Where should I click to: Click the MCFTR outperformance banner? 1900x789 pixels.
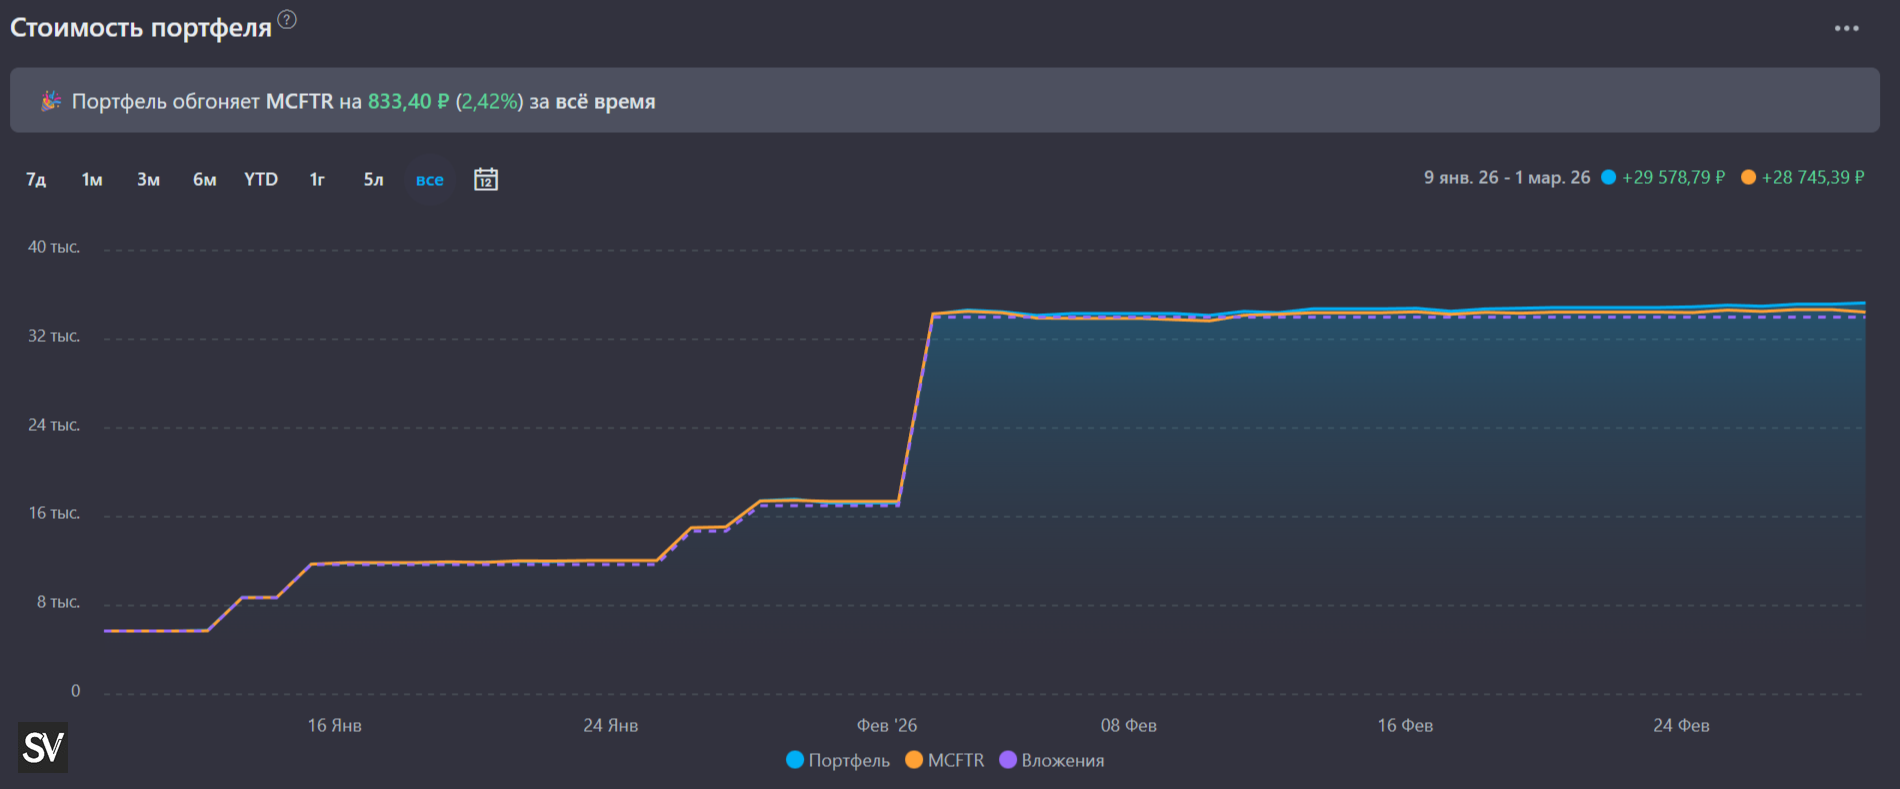pos(944,101)
